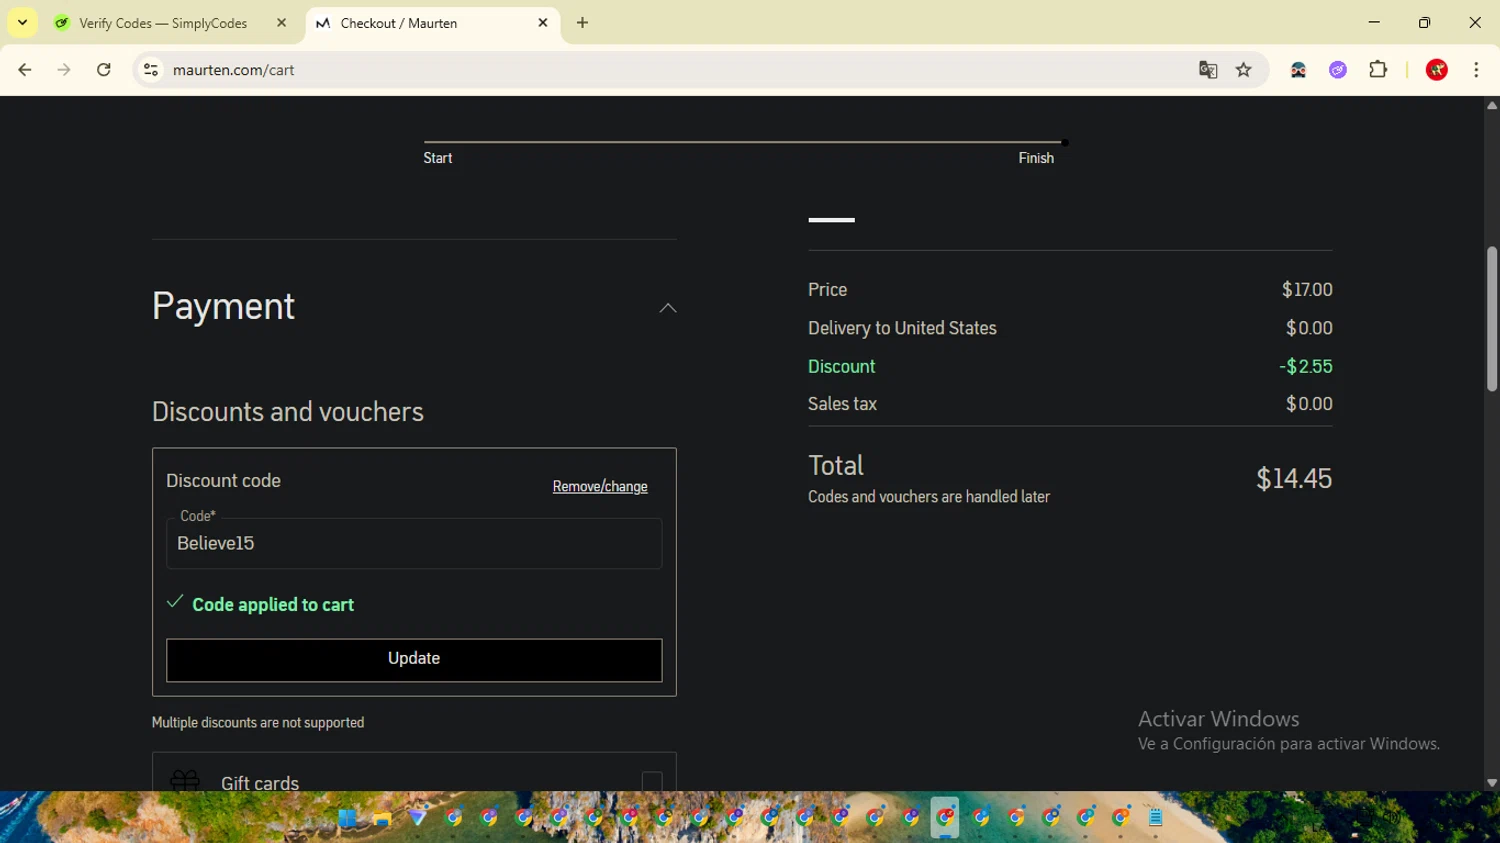Click the Multiple discounts are not supported note

coord(258,723)
